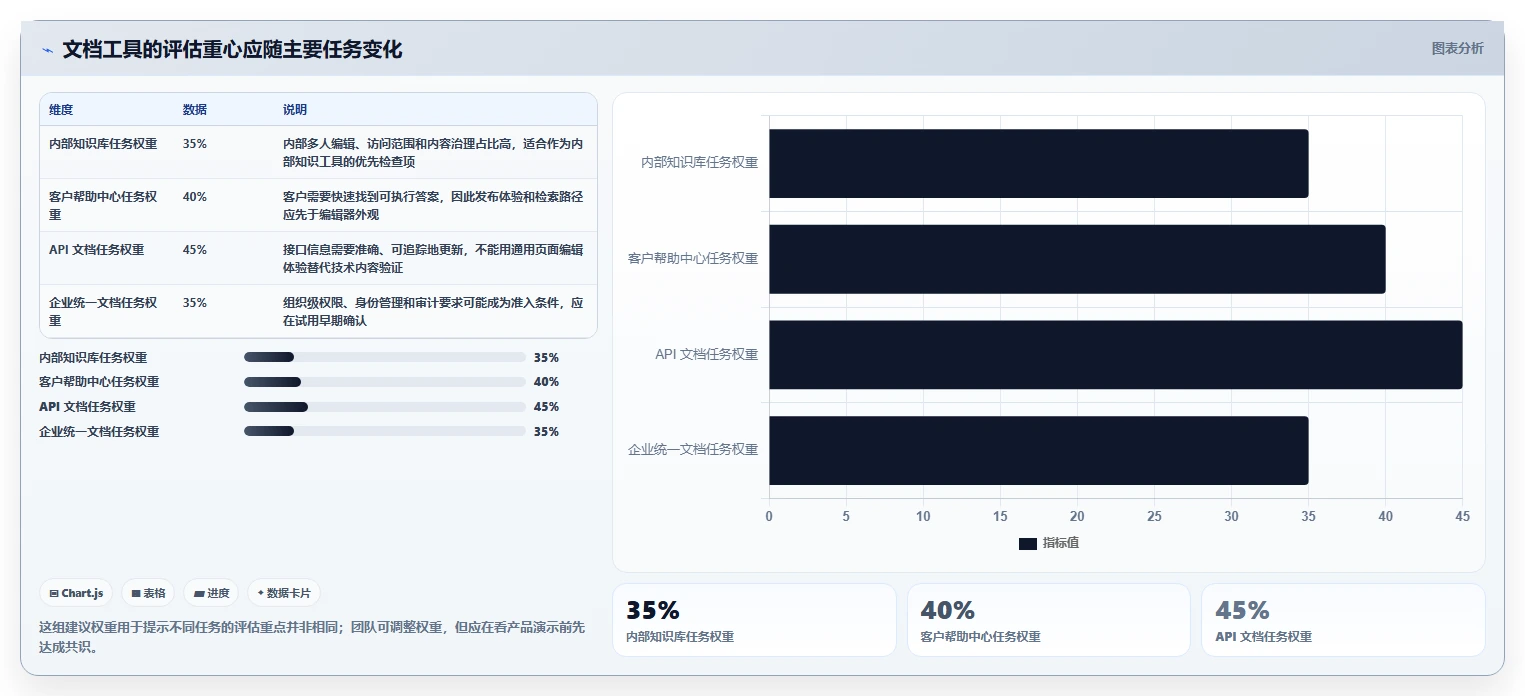This screenshot has height=696, width=1525.
Task: Click chart axis label 客户帮助中心任务权重
Action: (693, 259)
